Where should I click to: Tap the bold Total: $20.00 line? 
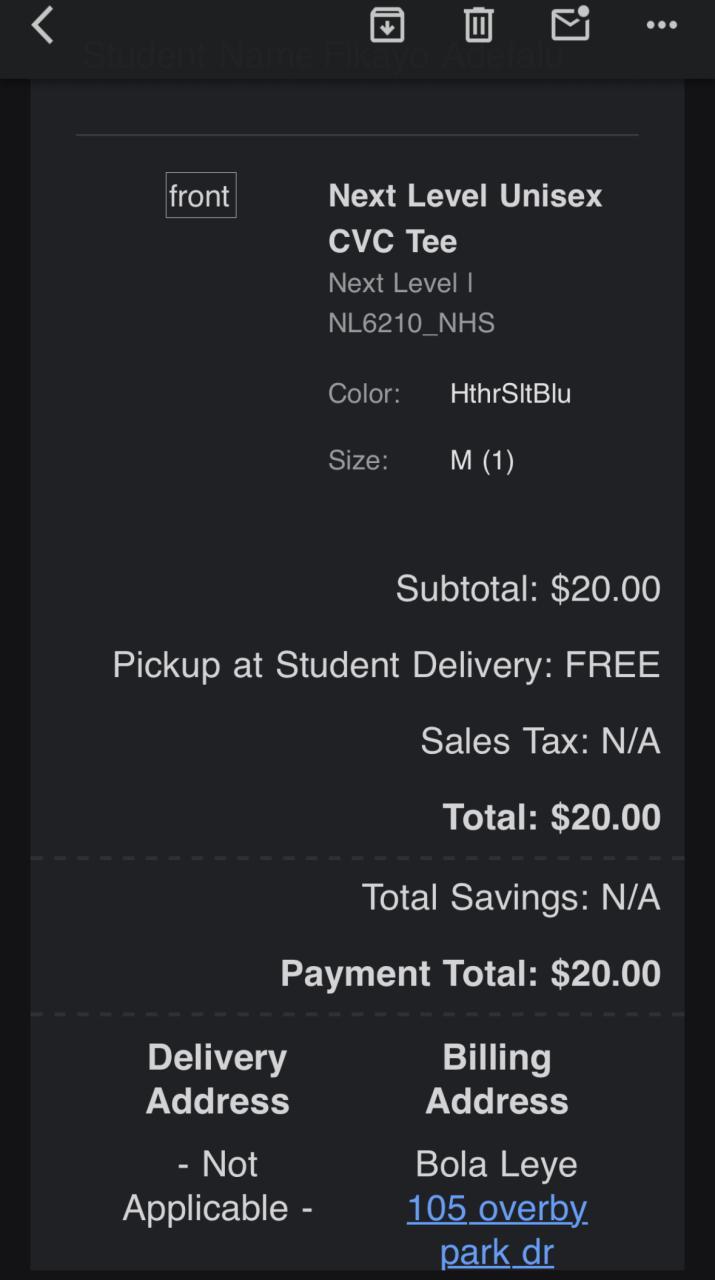pos(551,817)
